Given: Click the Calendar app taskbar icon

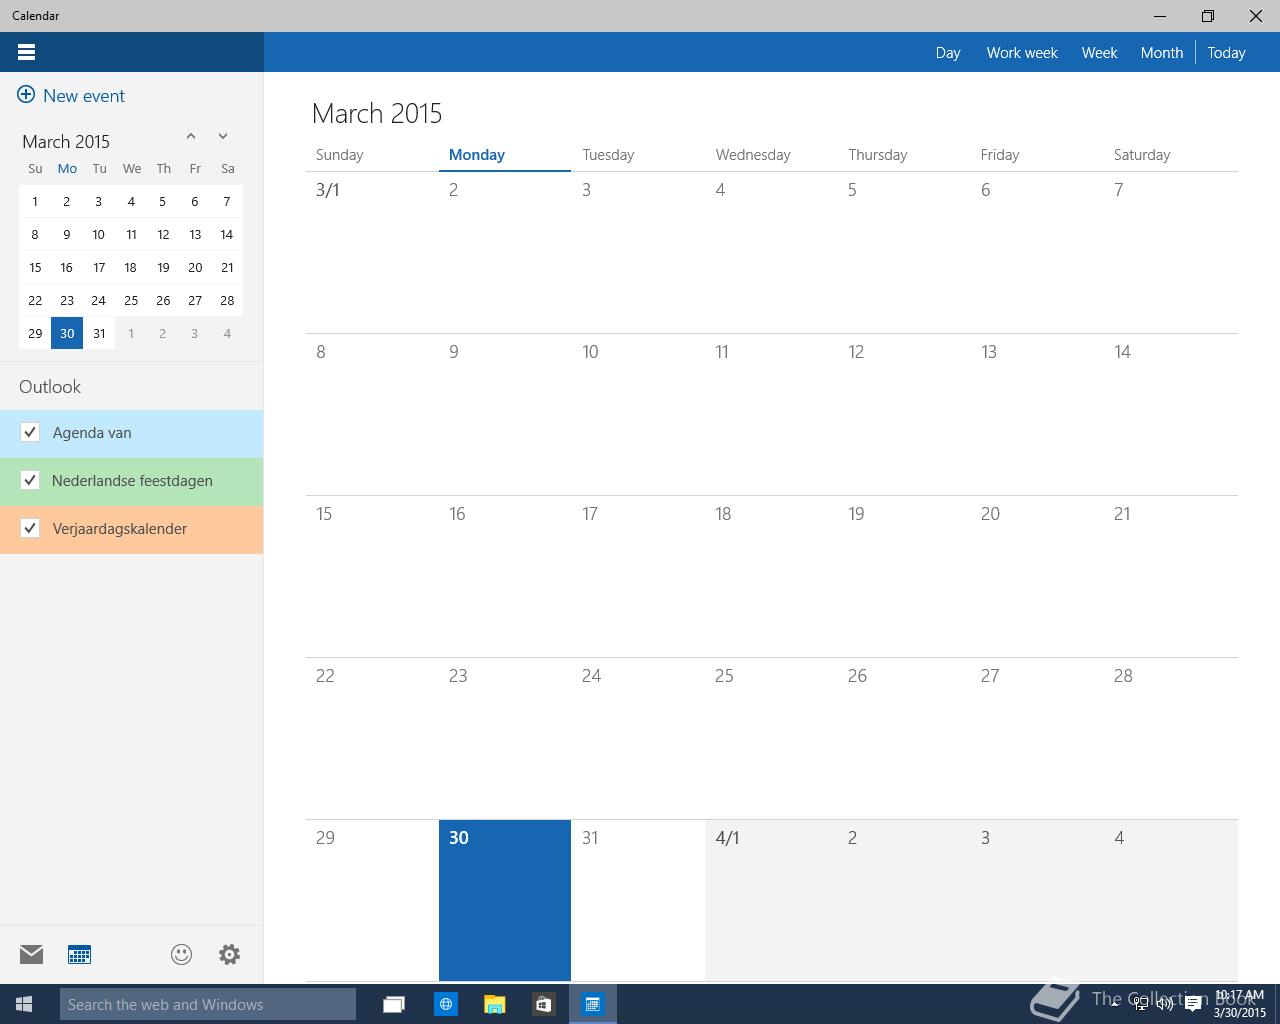Looking at the screenshot, I should pos(593,1004).
